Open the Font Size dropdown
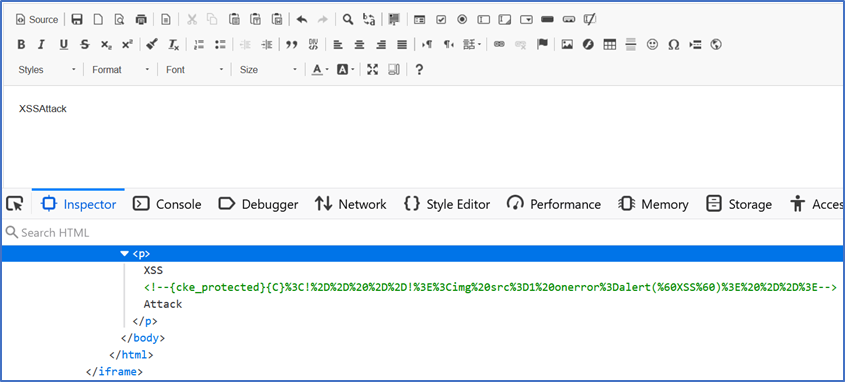The image size is (845, 382). tap(268, 70)
